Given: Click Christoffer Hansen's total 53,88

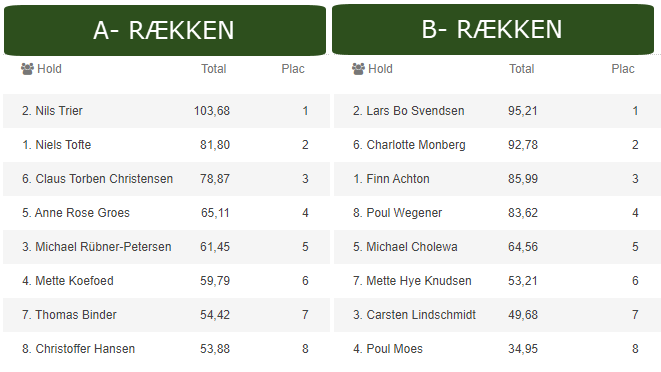Looking at the screenshot, I should (215, 349).
